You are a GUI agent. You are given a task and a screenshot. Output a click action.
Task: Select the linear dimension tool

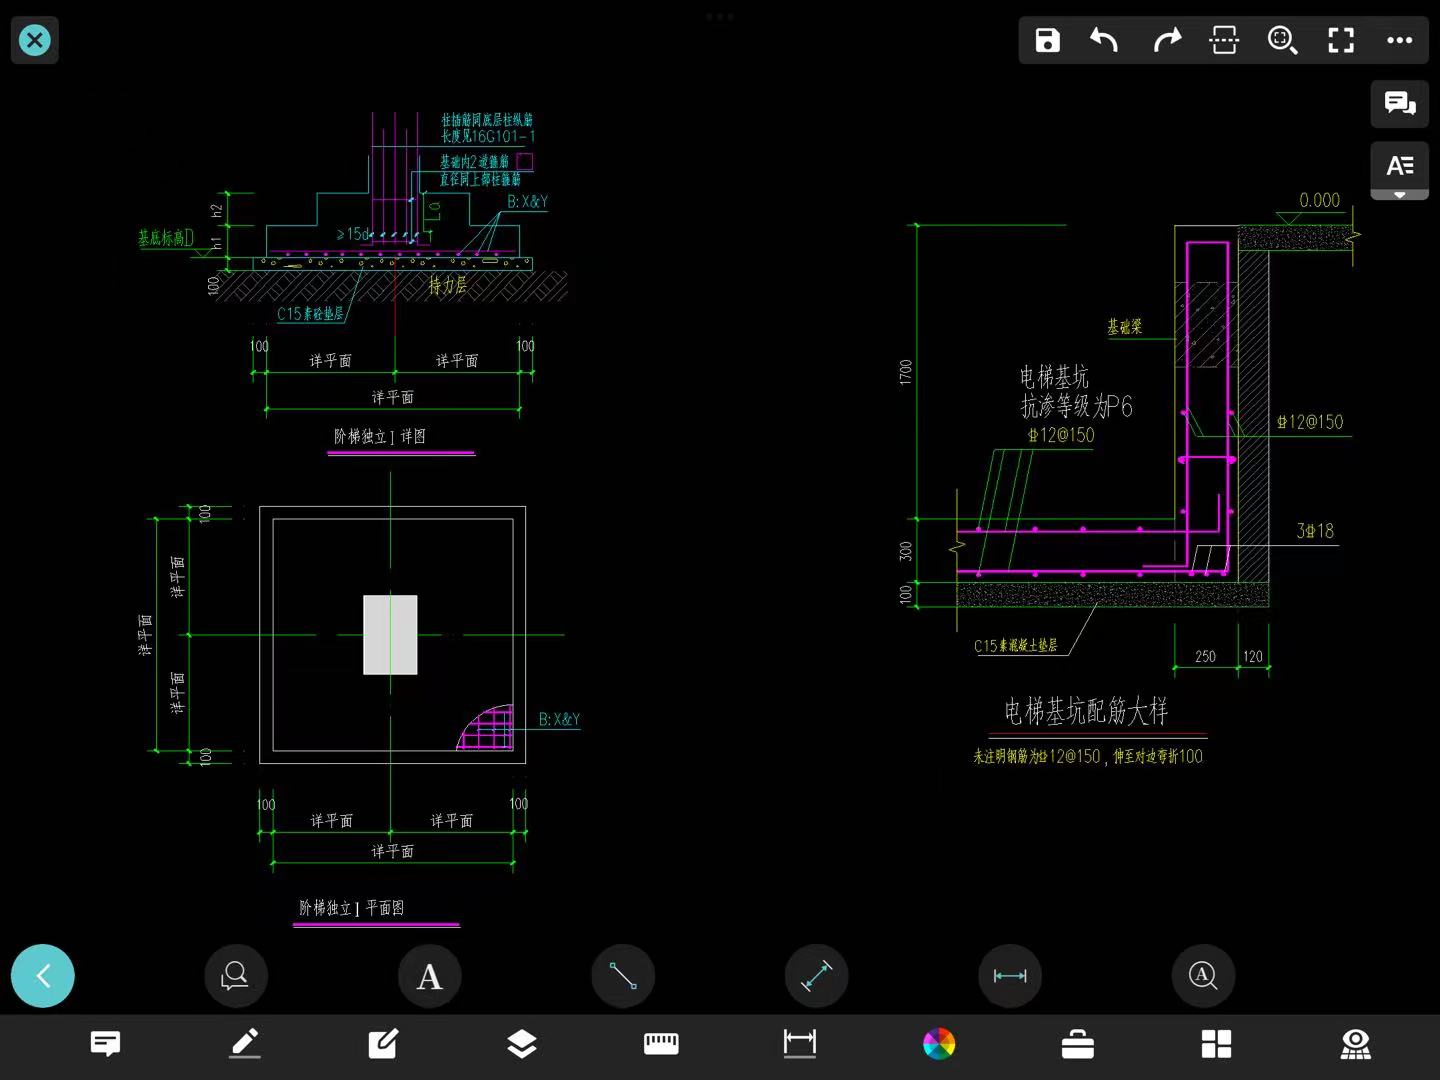(x=1010, y=975)
